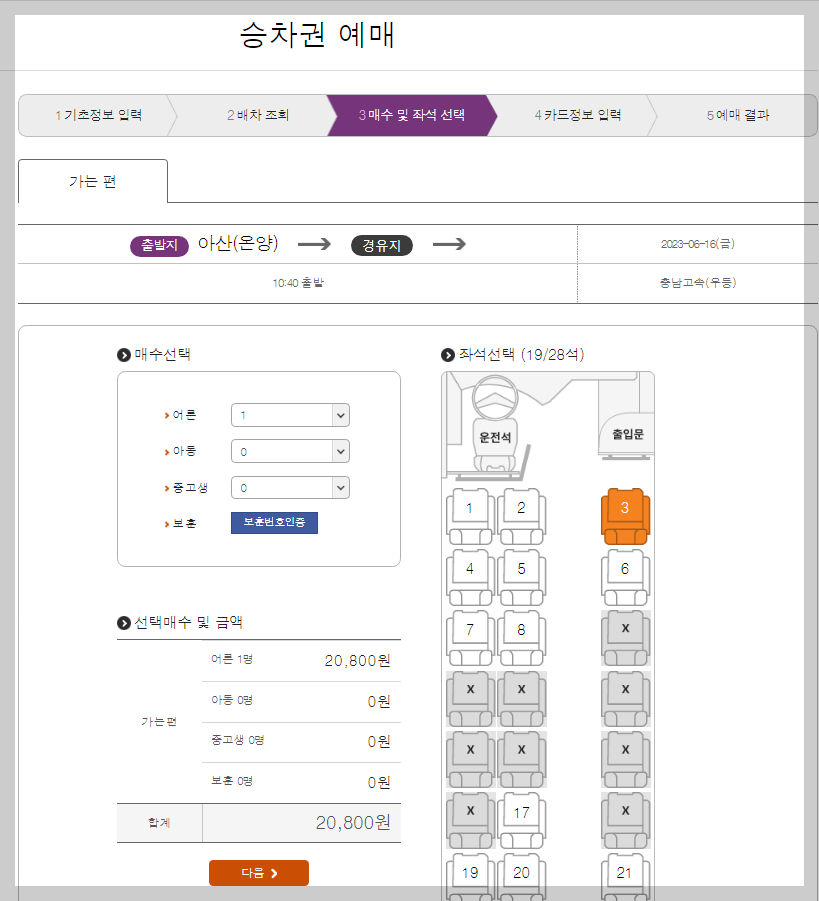
Task: Select seat 1 on the bus map
Action: (470, 516)
